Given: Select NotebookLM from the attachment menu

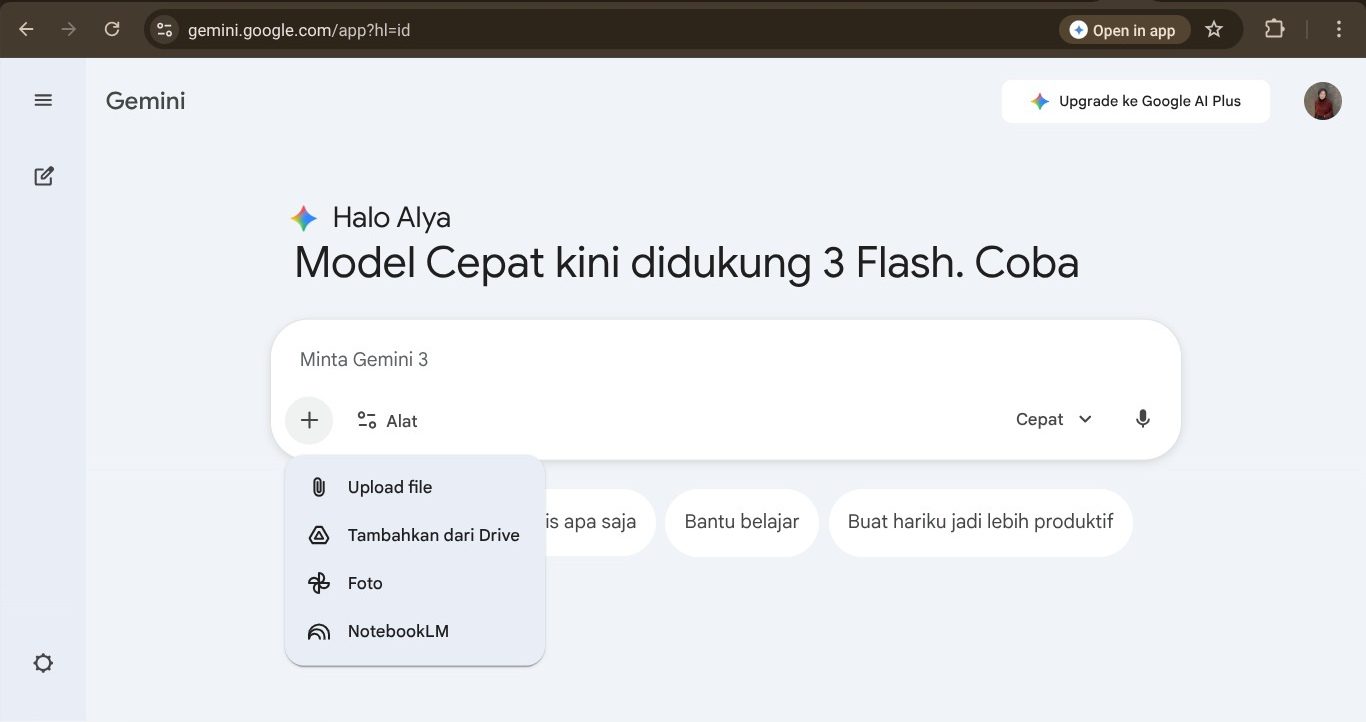Looking at the screenshot, I should pos(397,631).
